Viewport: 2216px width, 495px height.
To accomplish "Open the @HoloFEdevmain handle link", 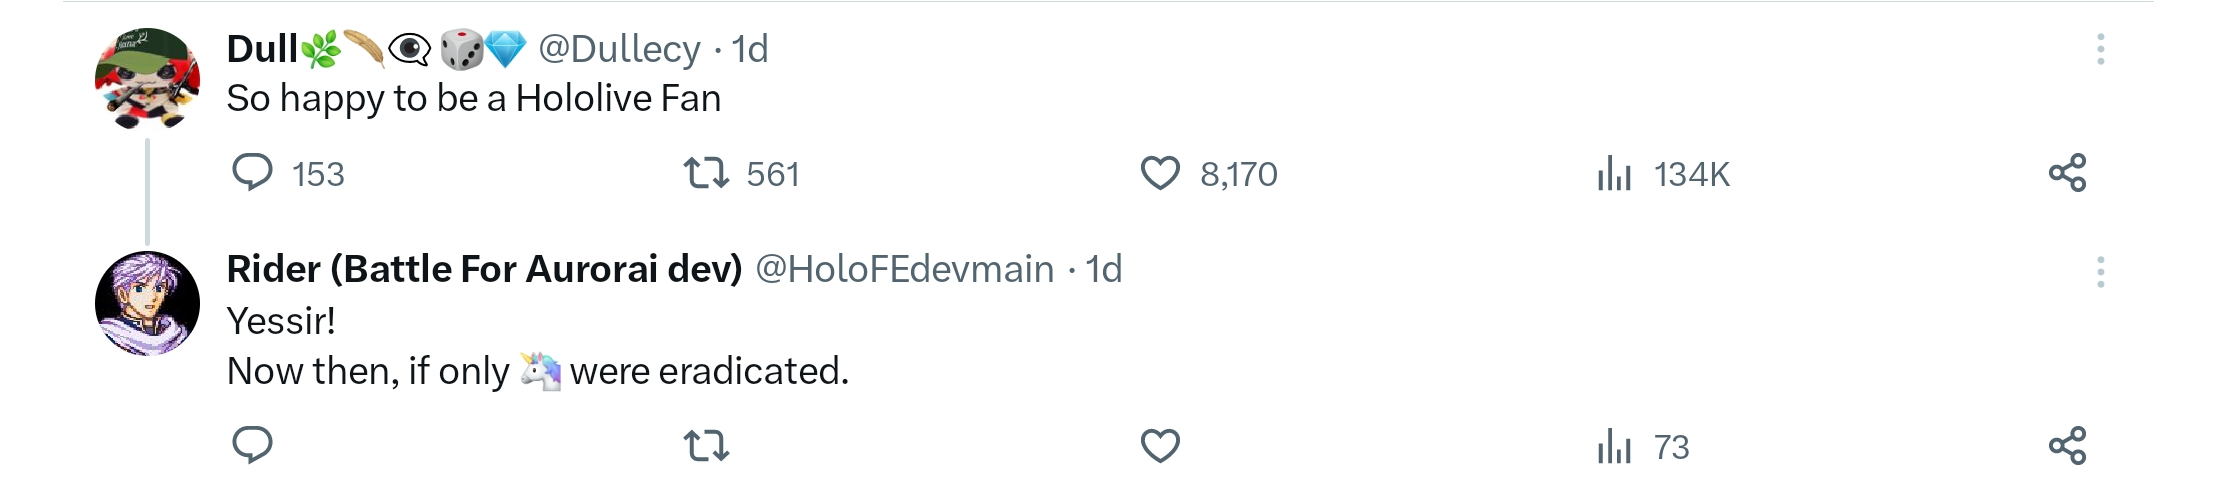I will pos(904,269).
